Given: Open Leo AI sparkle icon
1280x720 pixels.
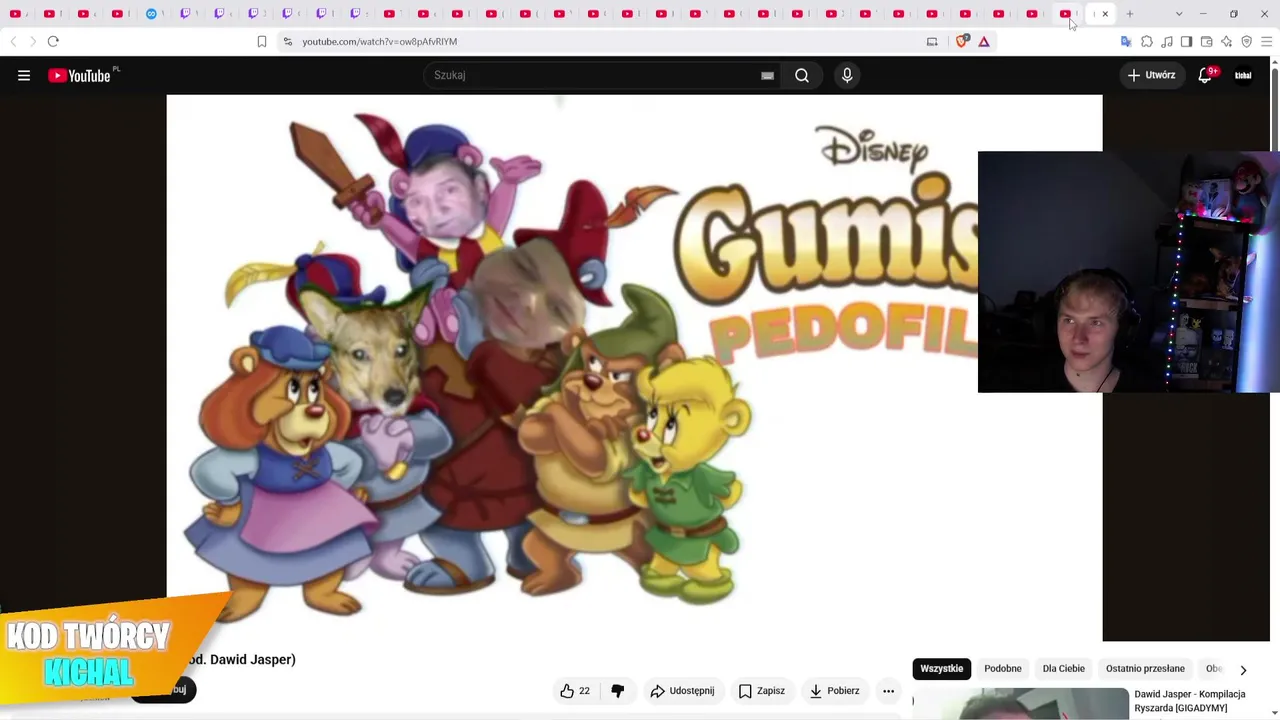Looking at the screenshot, I should pyautogui.click(x=1226, y=41).
